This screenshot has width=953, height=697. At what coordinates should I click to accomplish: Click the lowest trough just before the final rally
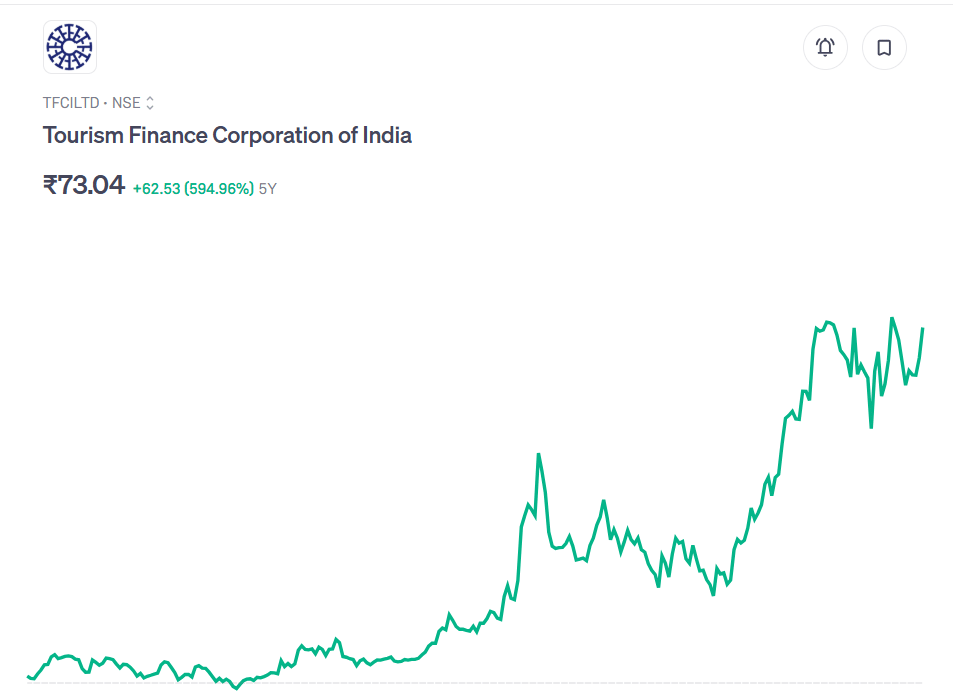[713, 594]
